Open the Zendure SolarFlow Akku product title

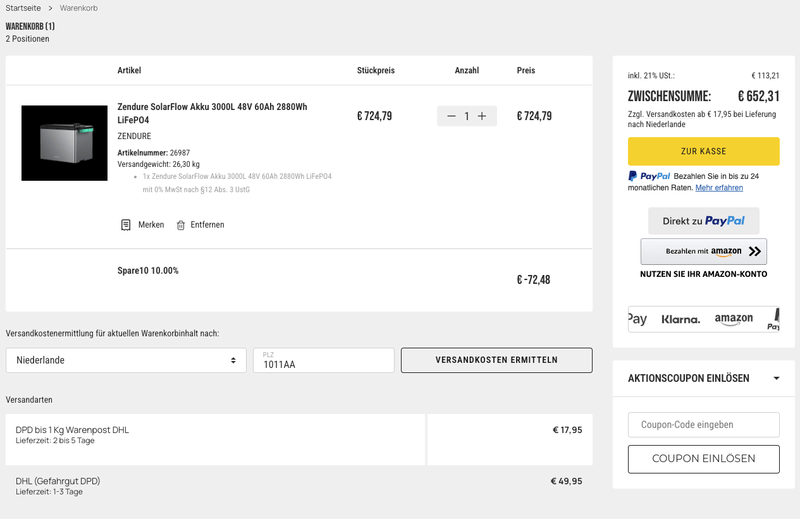[x=212, y=113]
